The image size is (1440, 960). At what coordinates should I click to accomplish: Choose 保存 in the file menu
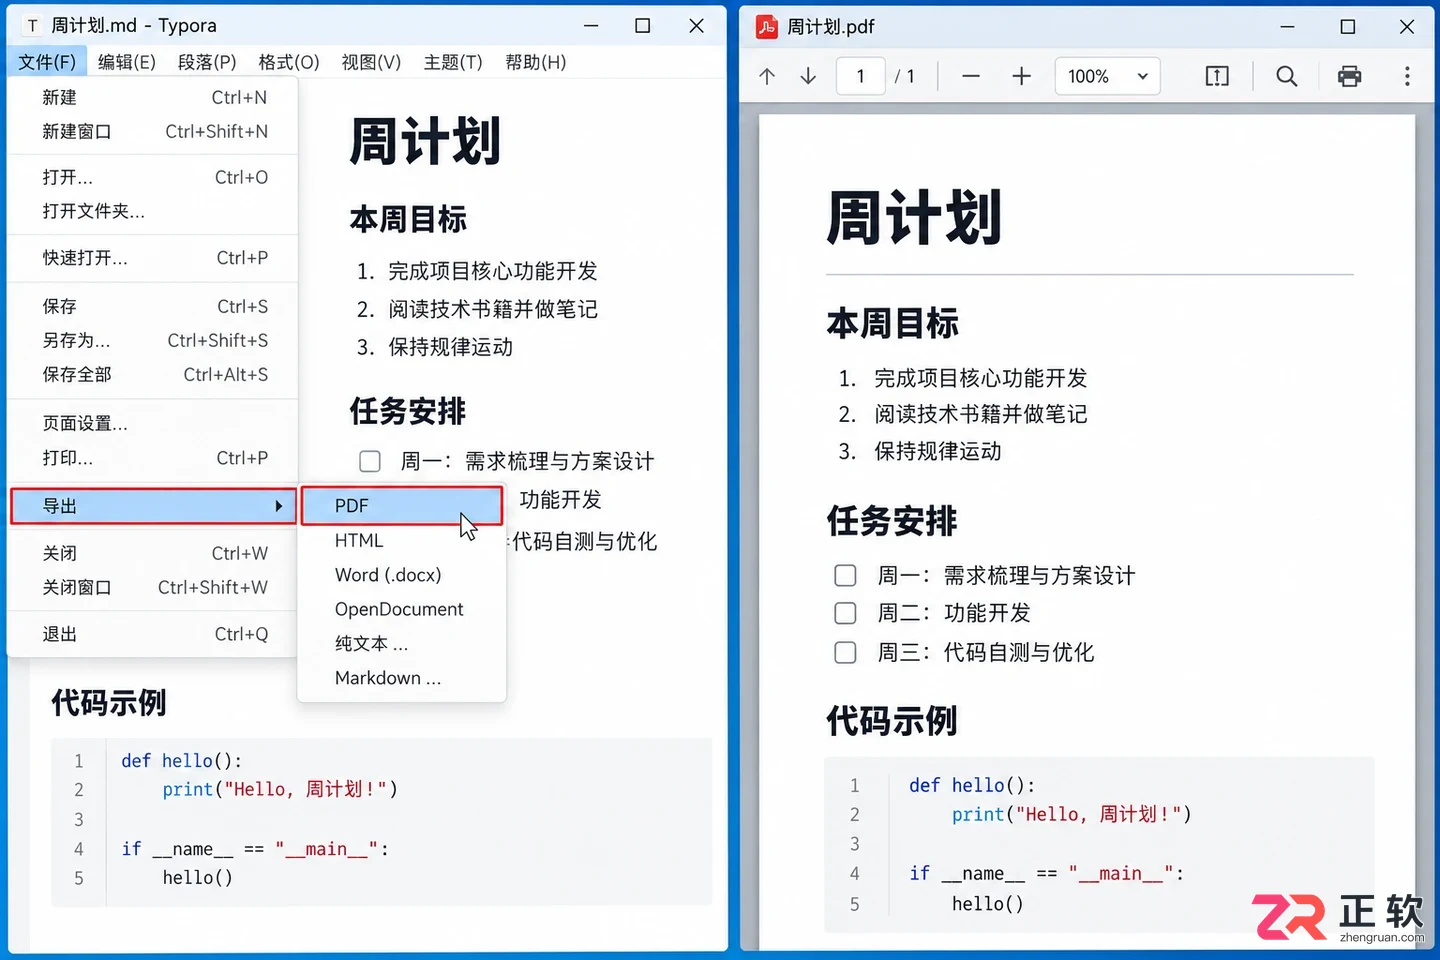(x=153, y=306)
